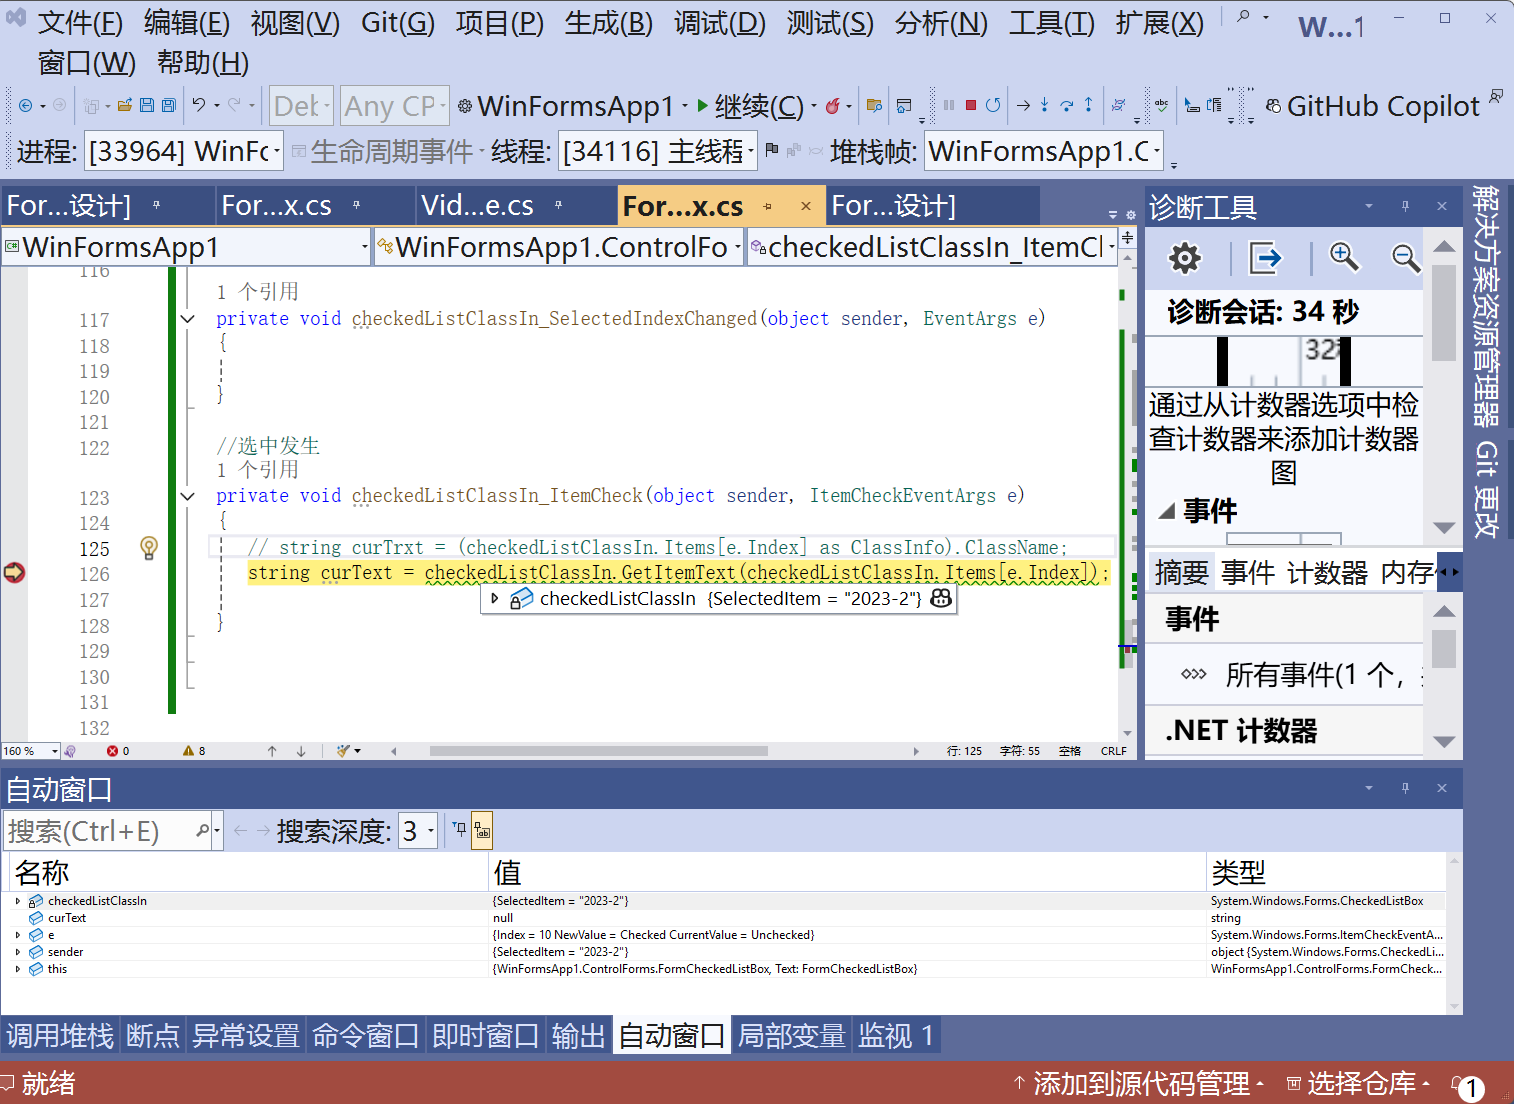Click Show Next Statement arrow icon
Image resolution: width=1514 pixels, height=1104 pixels.
pos(1023,105)
